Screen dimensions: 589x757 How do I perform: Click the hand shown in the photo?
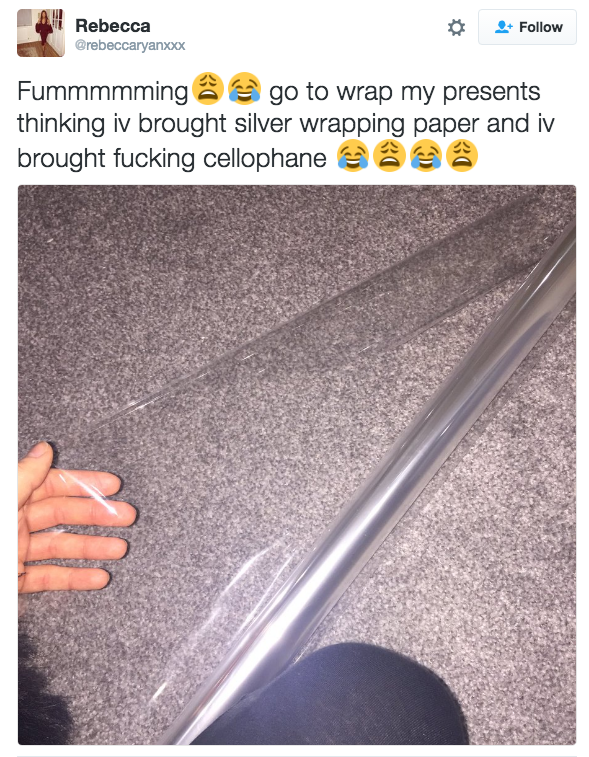pyautogui.click(x=72, y=521)
